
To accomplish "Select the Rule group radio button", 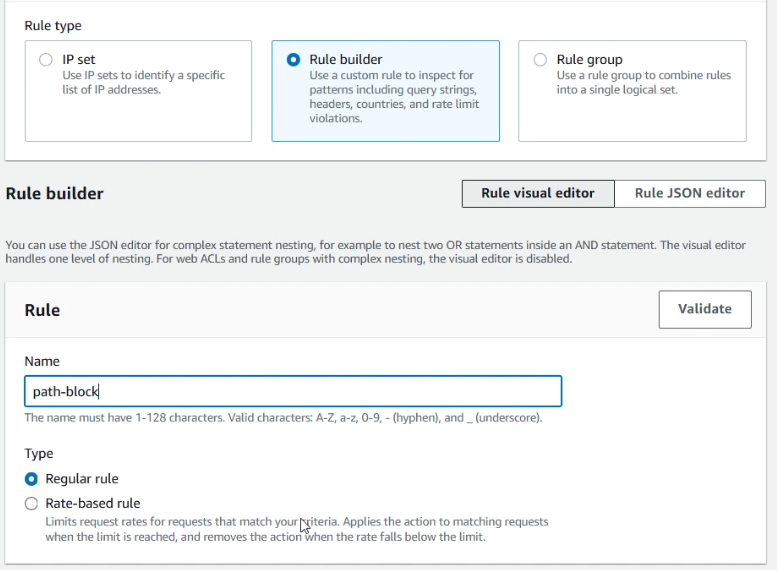I will [540, 60].
